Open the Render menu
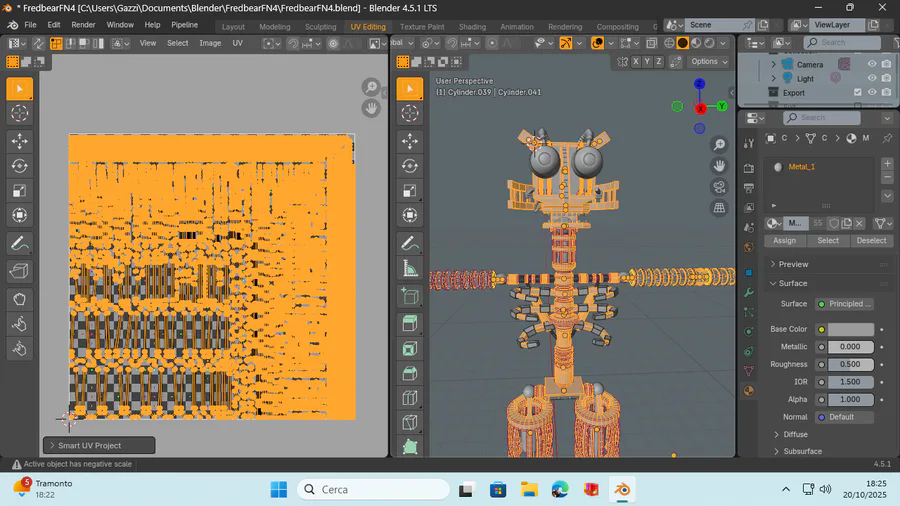900x506 pixels. click(x=83, y=25)
